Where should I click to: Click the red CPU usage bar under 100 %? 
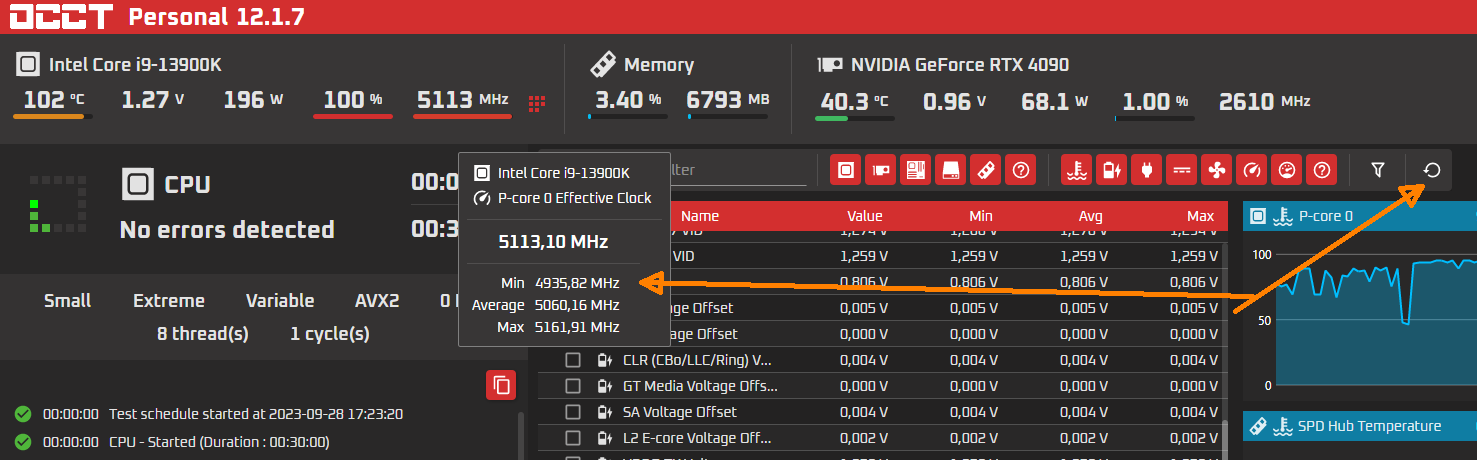point(352,117)
